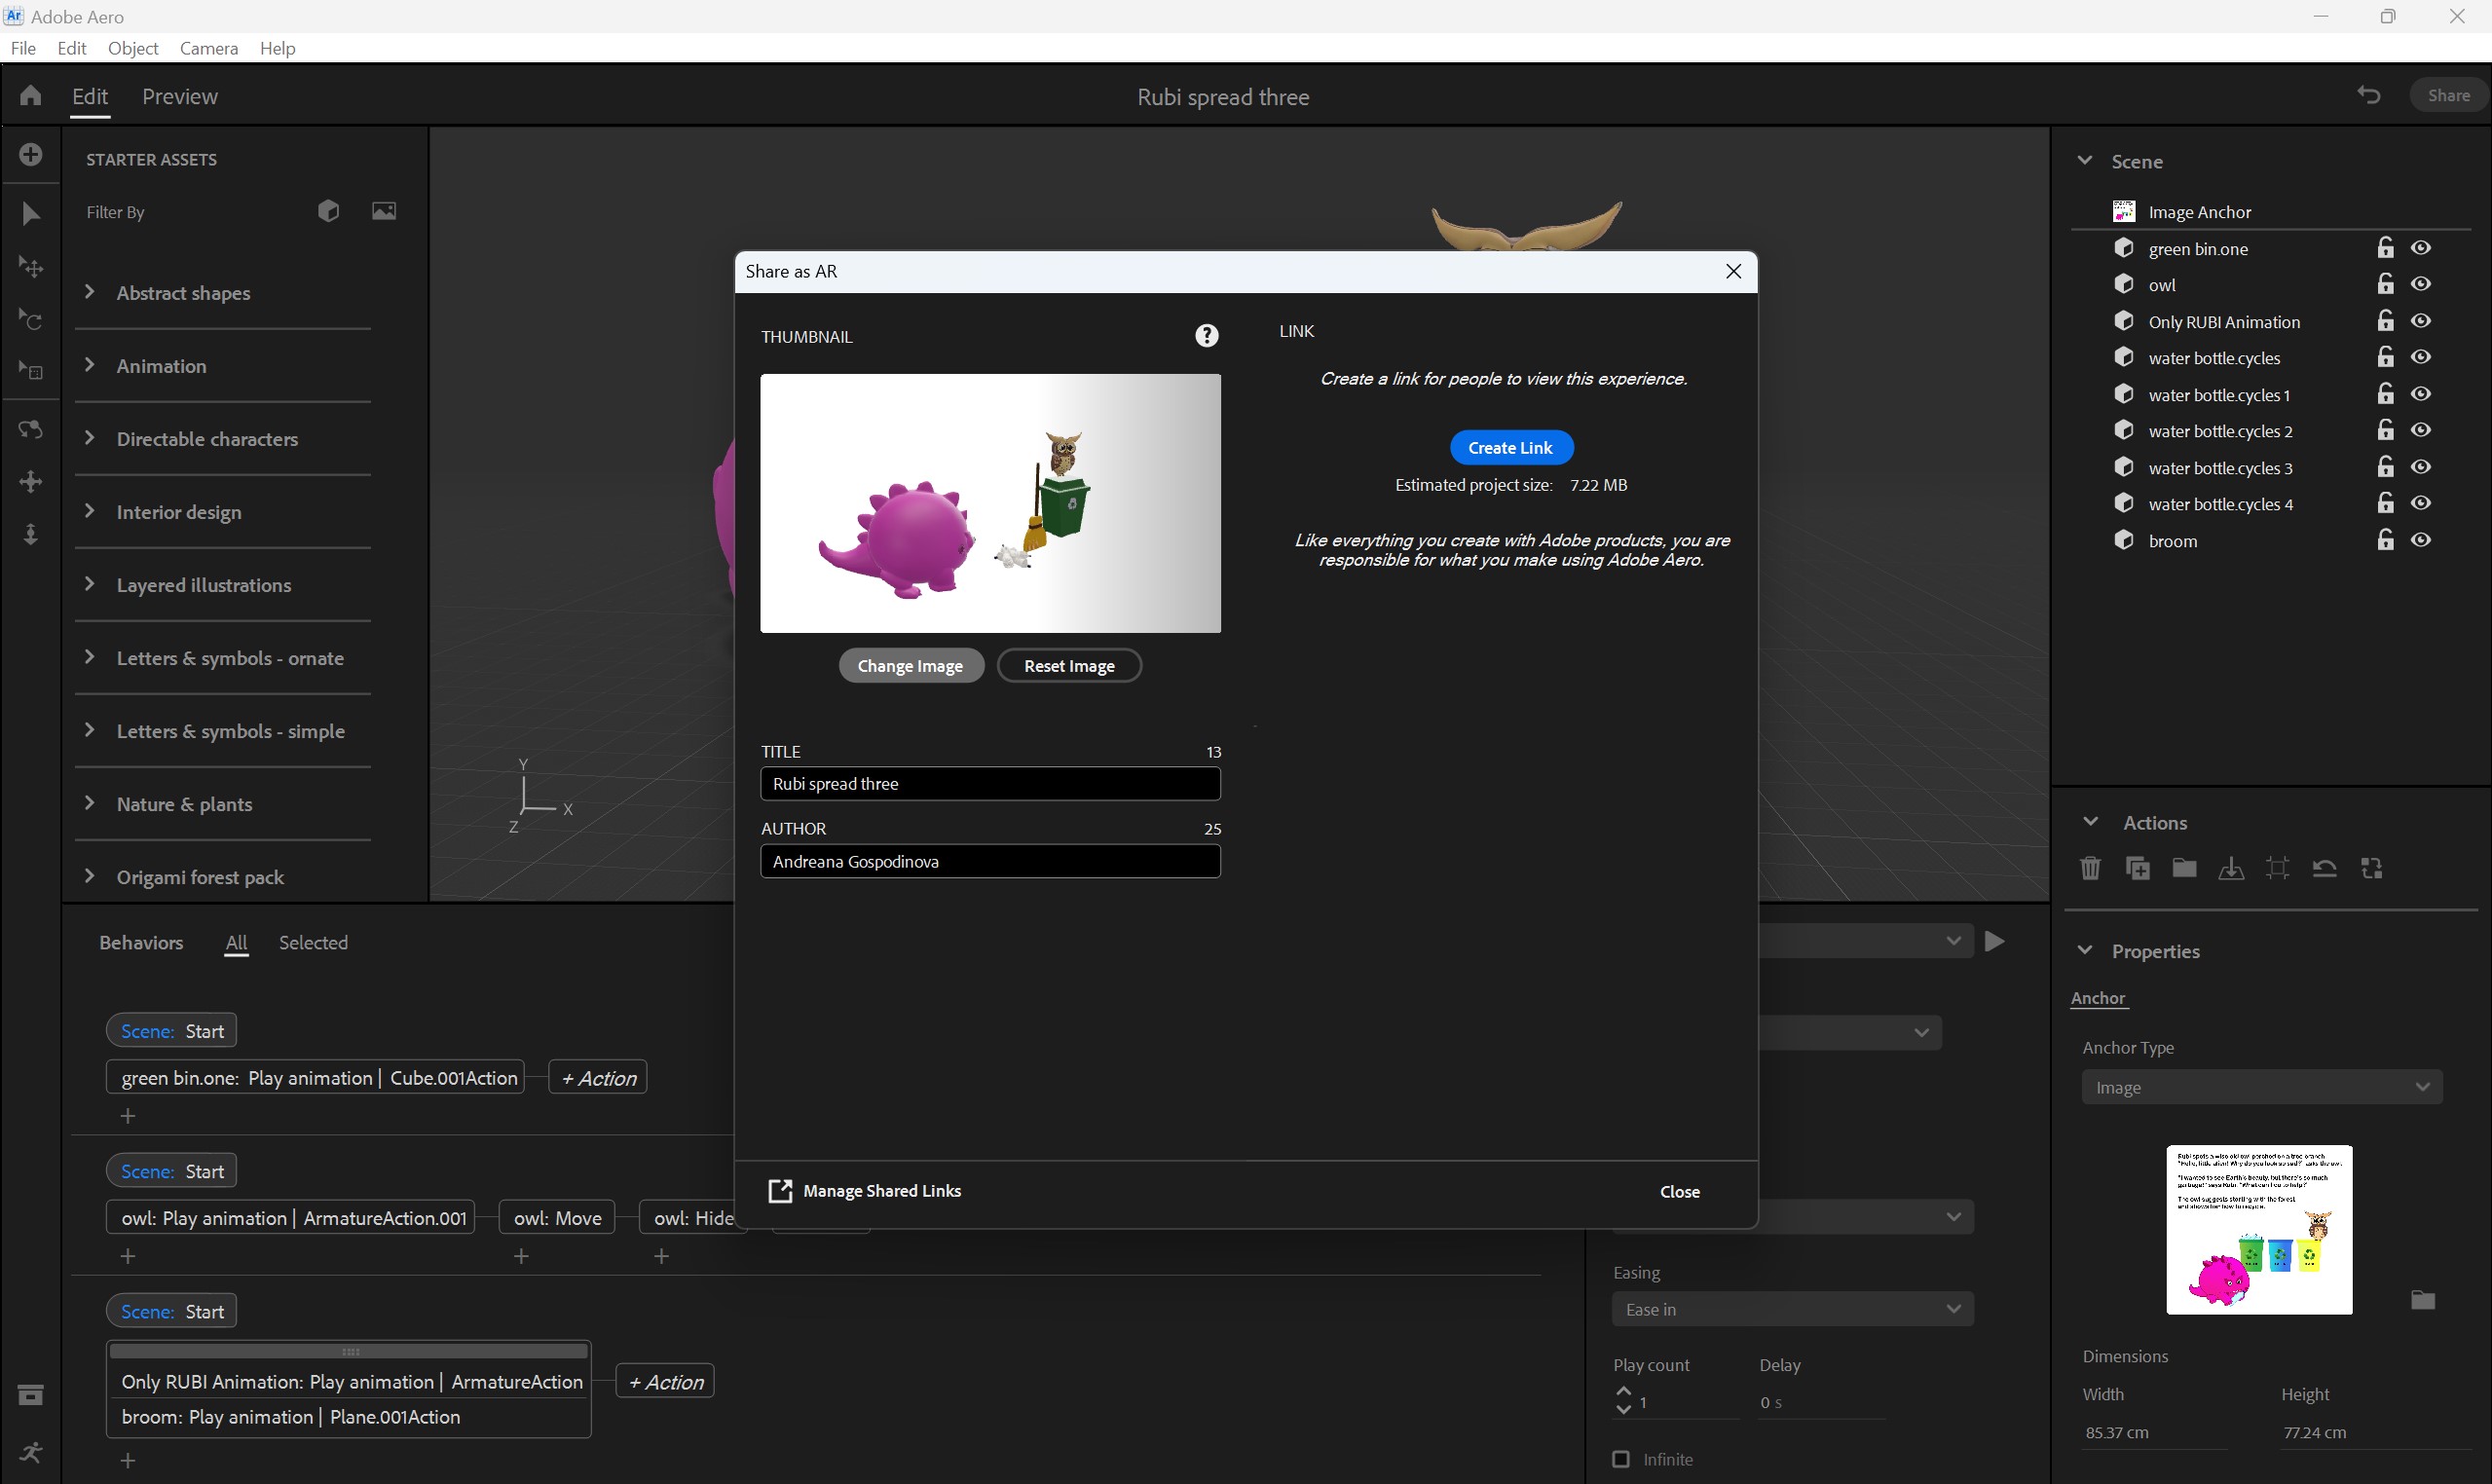The height and width of the screenshot is (1484, 2492).
Task: Click the trash delete icon in Actions
Action: (x=2090, y=868)
